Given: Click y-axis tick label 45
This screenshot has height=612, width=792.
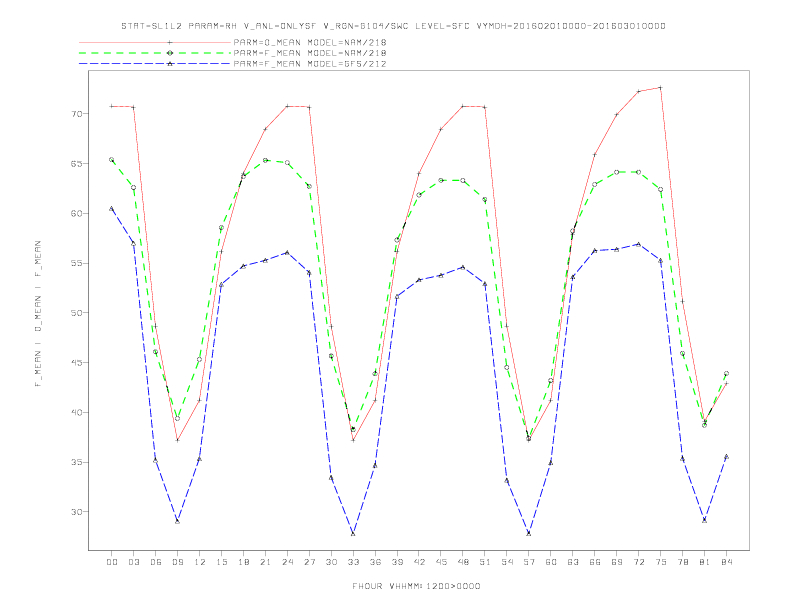Looking at the screenshot, I should (x=76, y=363).
